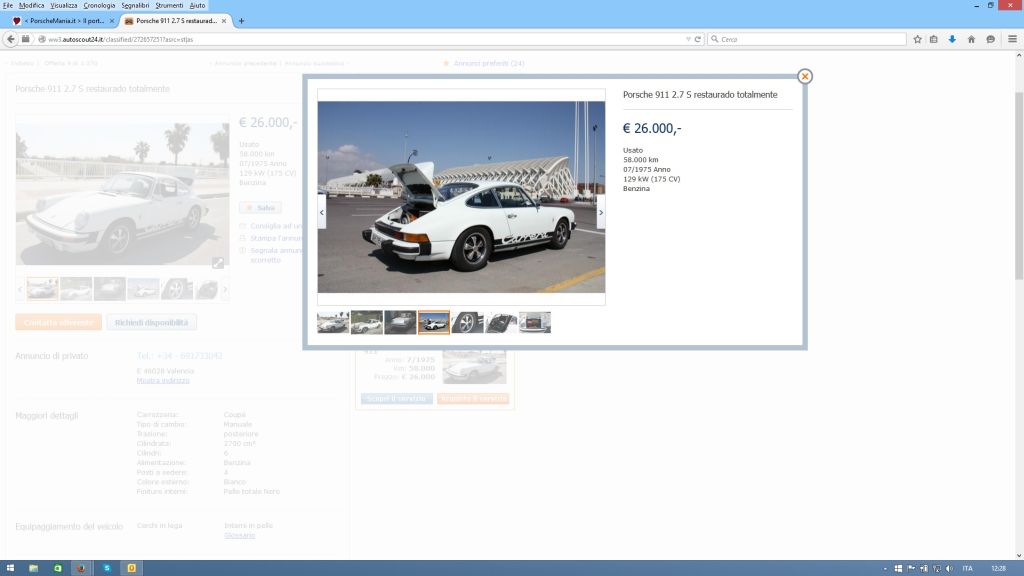Select the wheel close-up gallery thumbnail
The image size is (1024, 576).
[x=468, y=323]
